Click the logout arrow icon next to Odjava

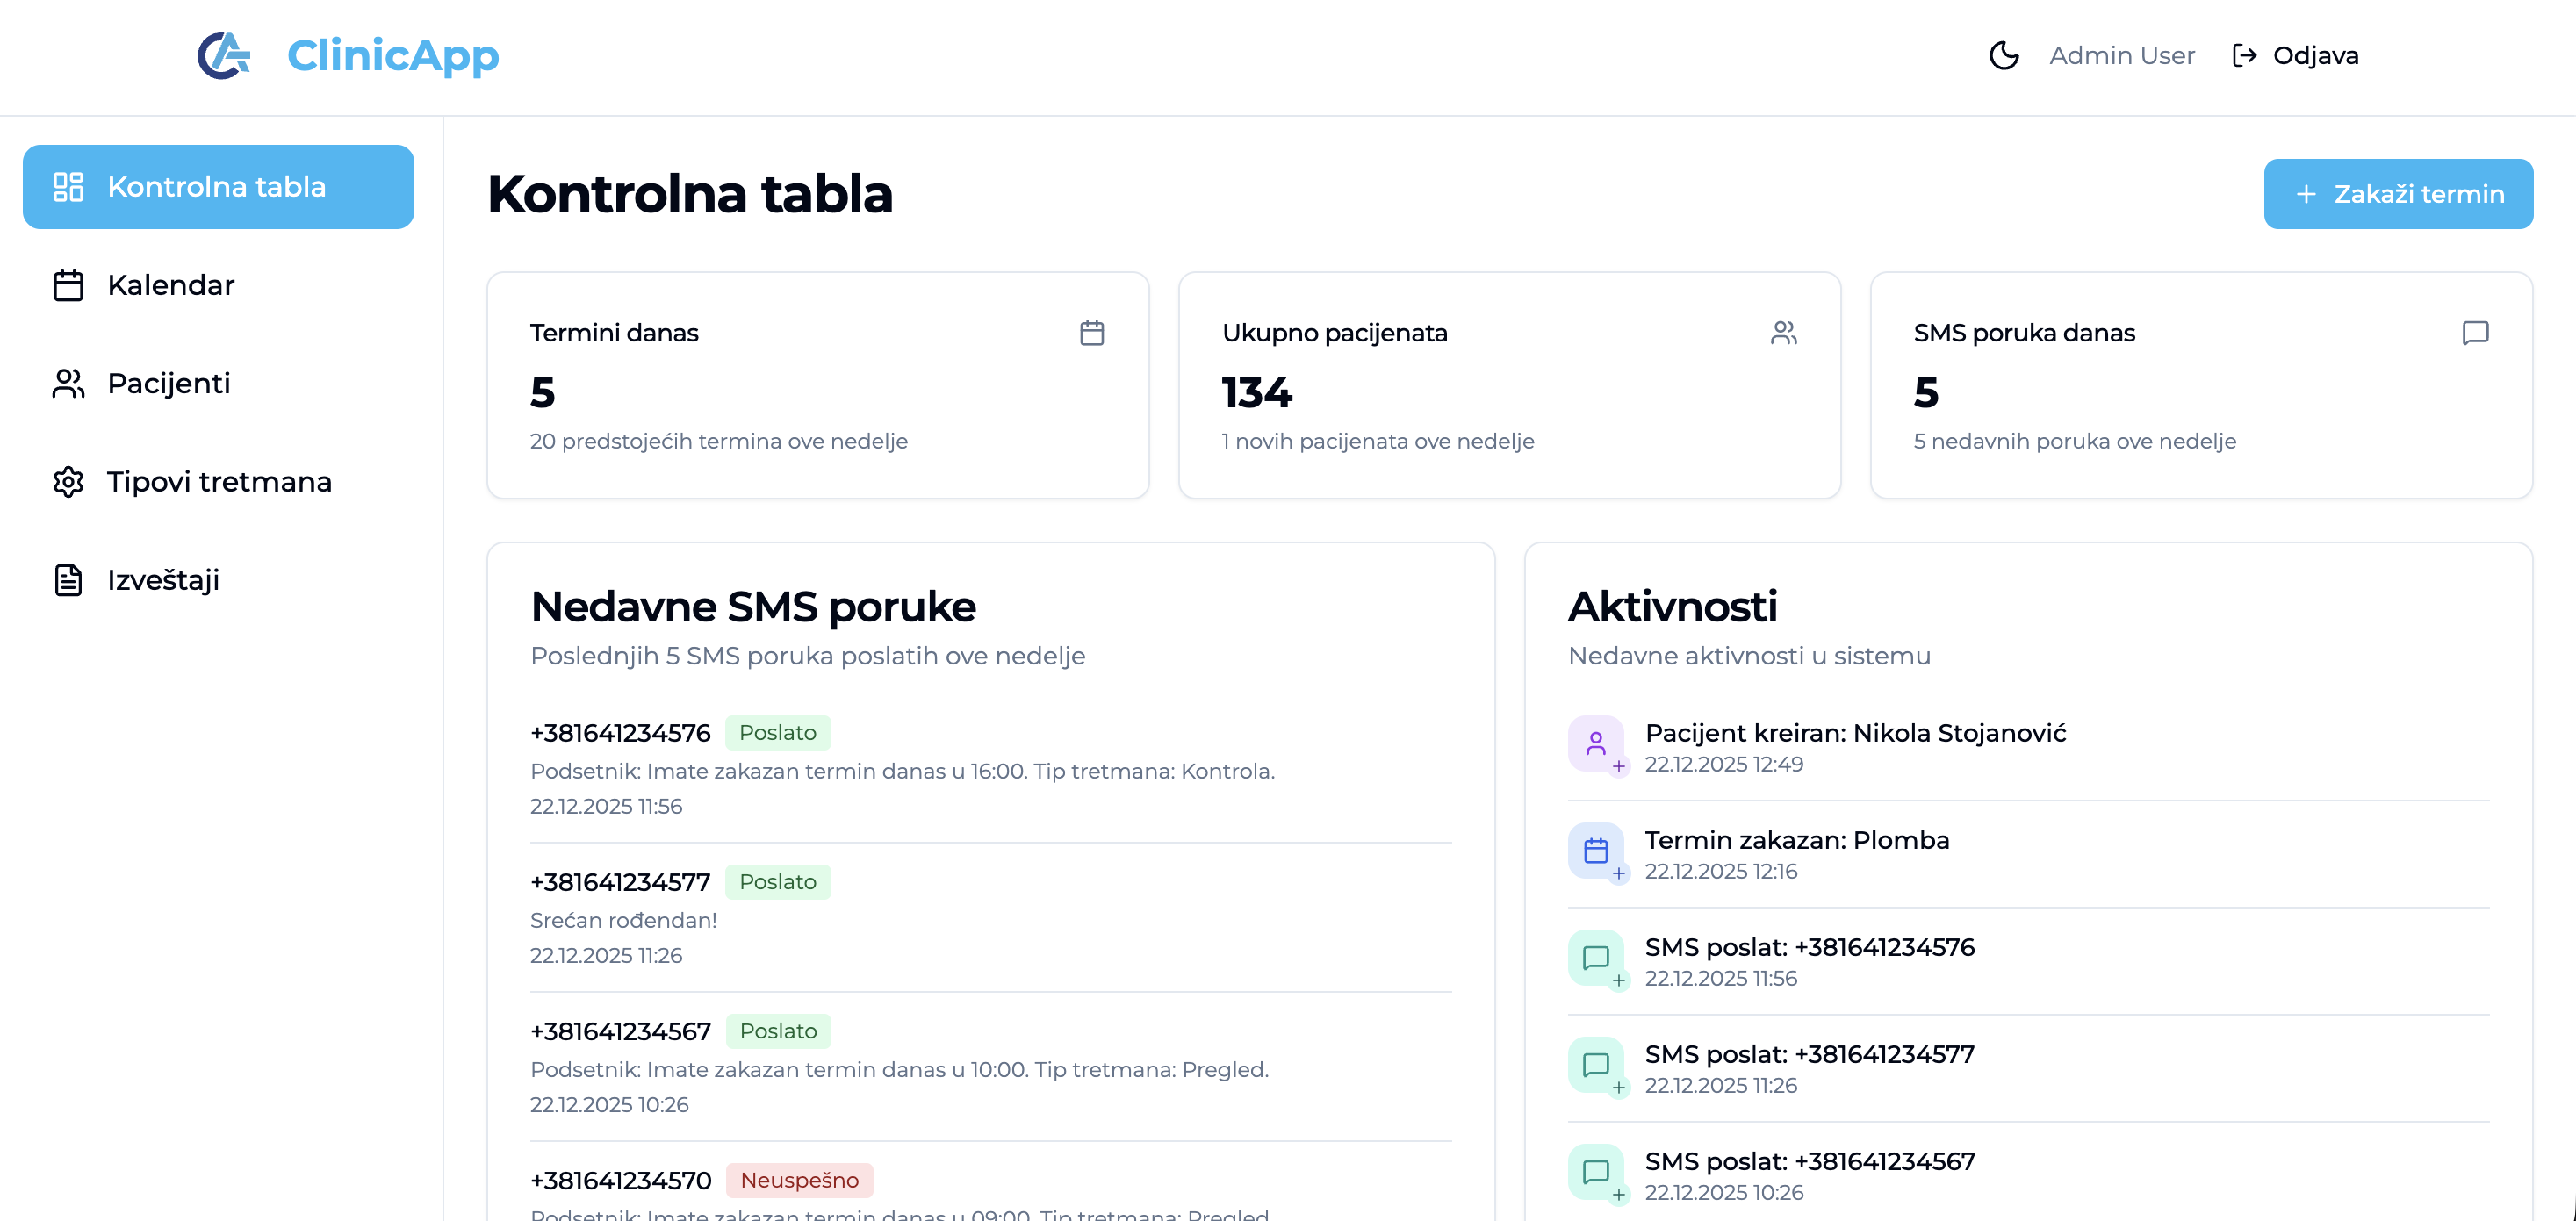click(2244, 55)
